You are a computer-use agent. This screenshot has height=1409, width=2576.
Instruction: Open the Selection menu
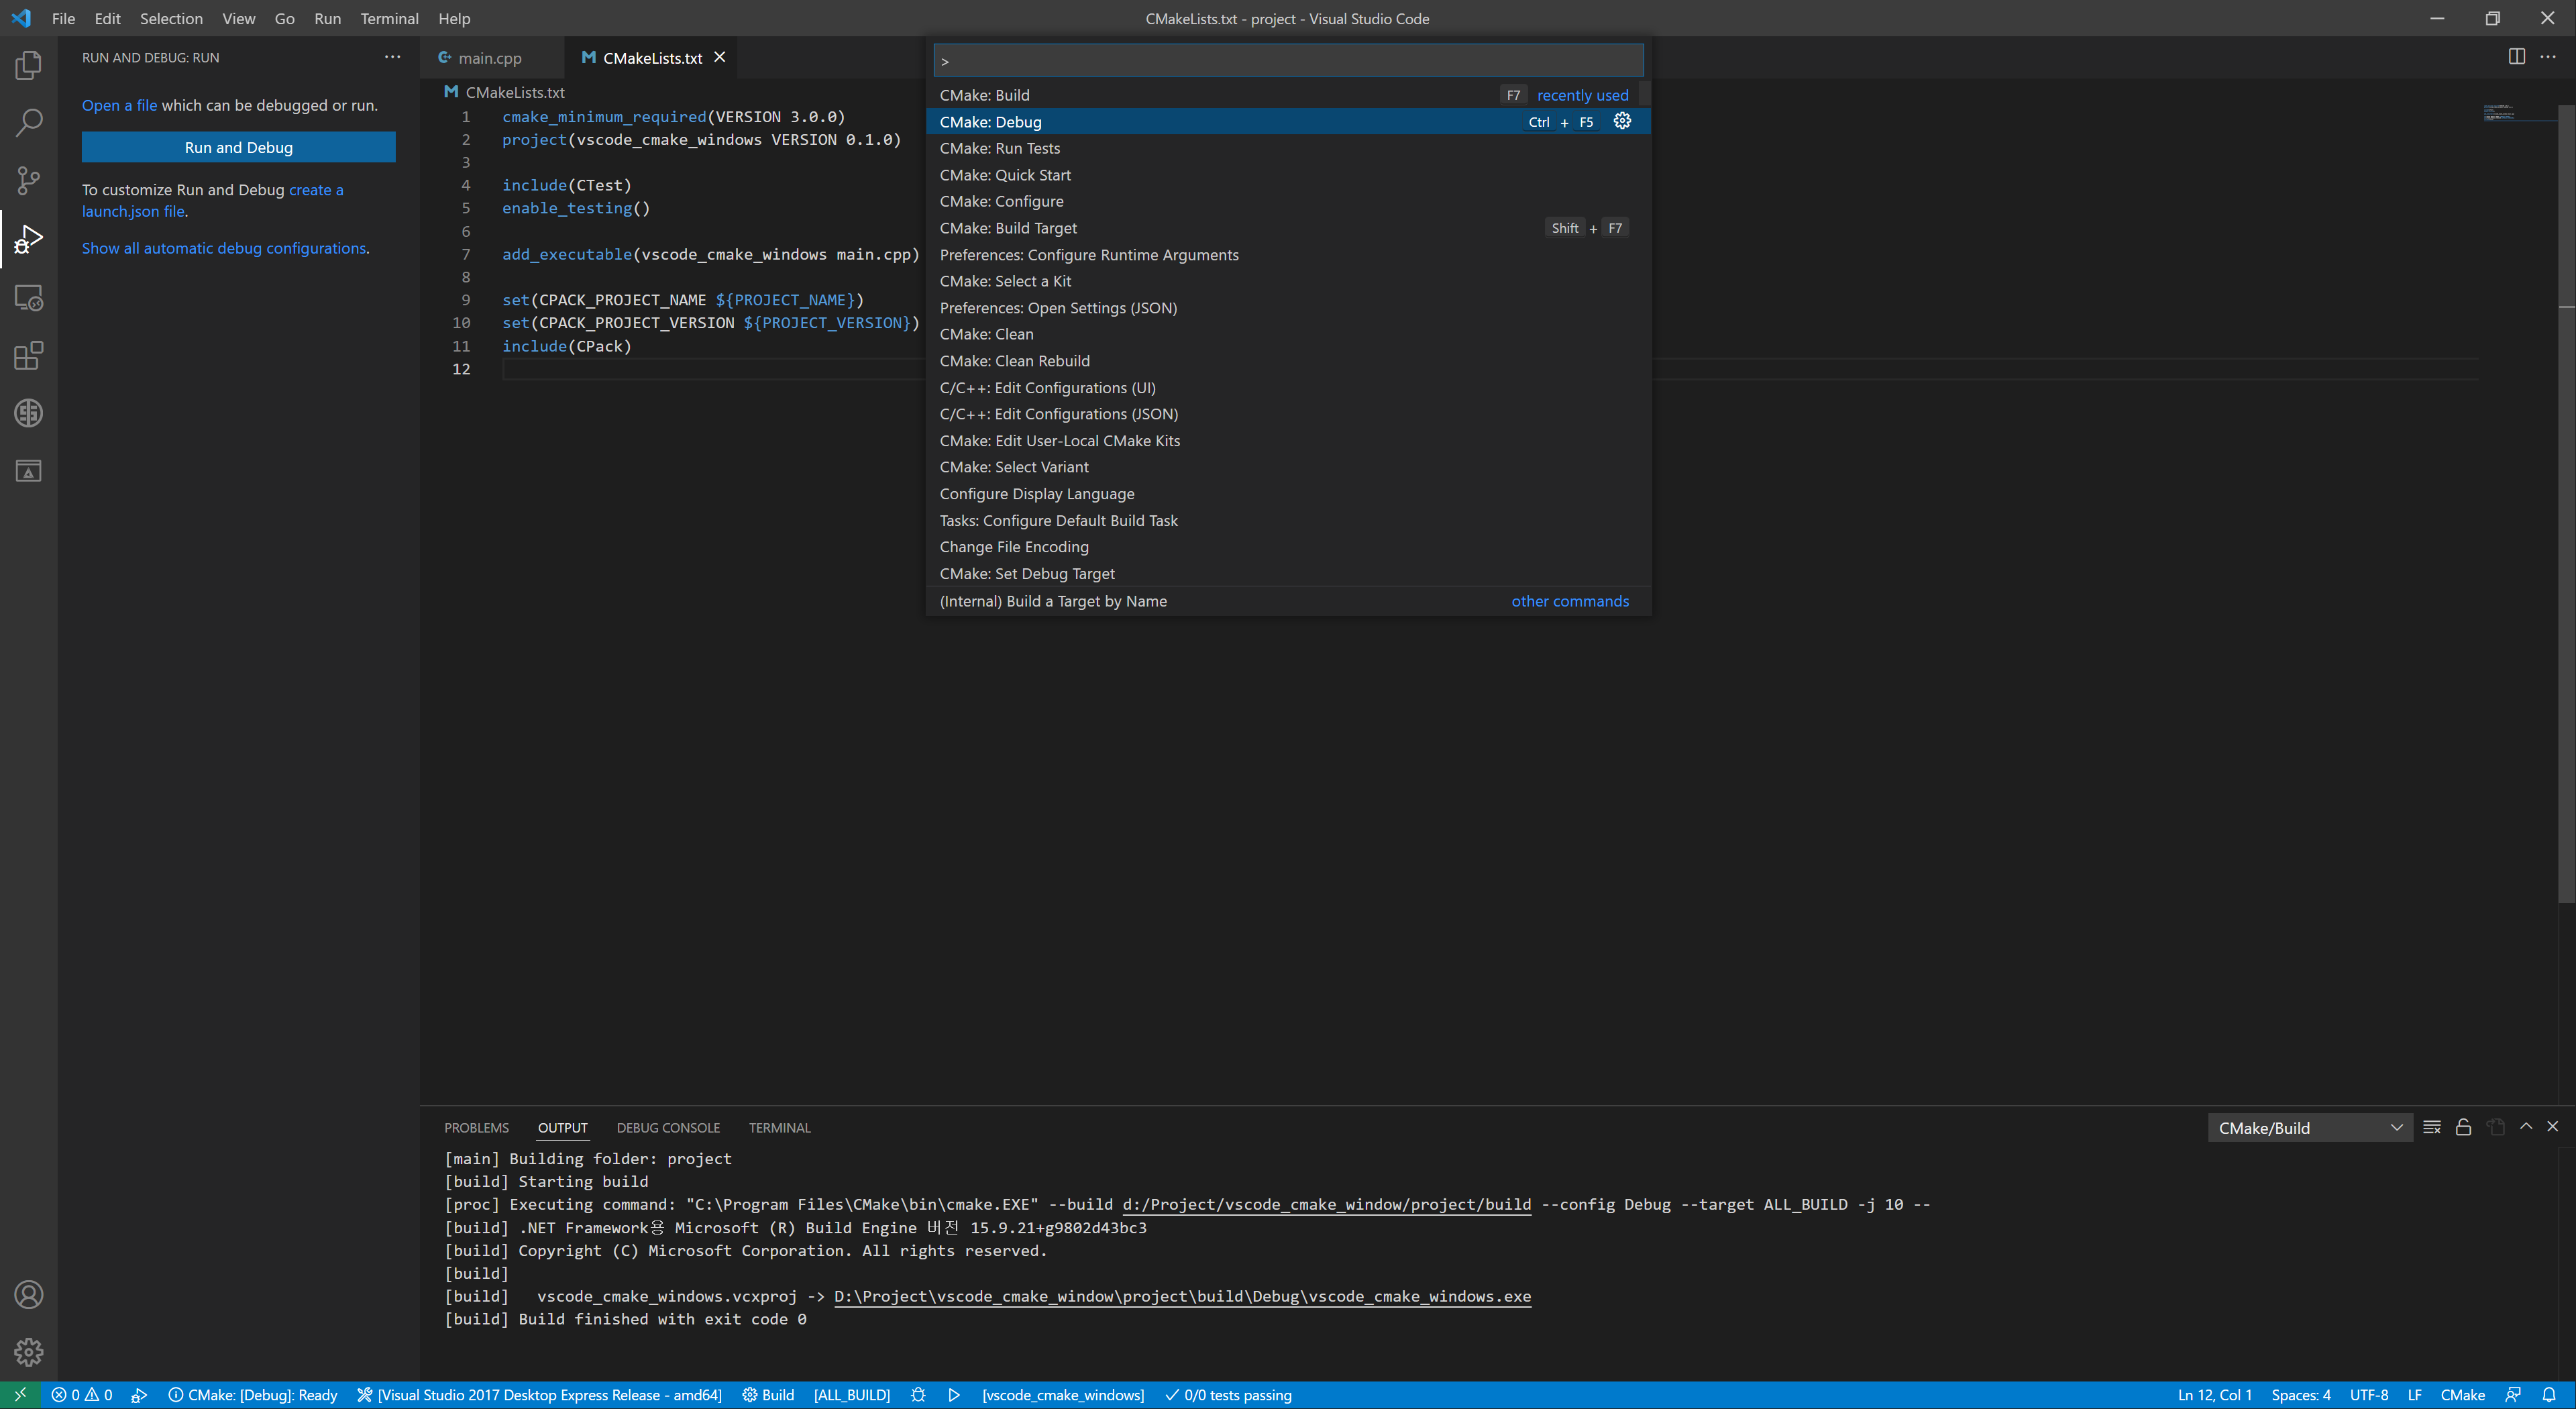click(171, 18)
